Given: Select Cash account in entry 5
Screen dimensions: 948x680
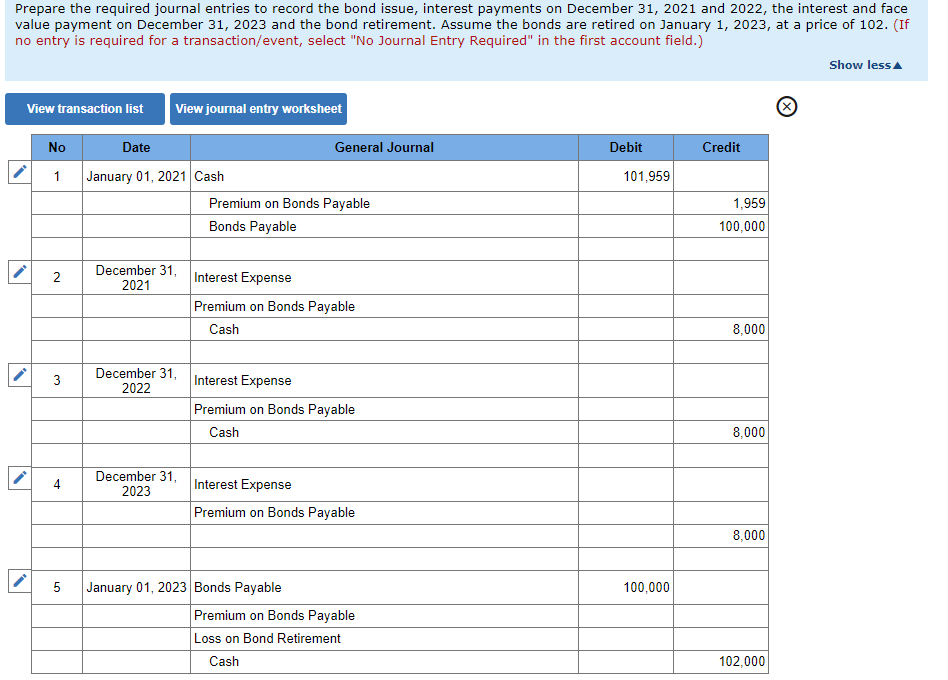Looking at the screenshot, I should point(384,661).
